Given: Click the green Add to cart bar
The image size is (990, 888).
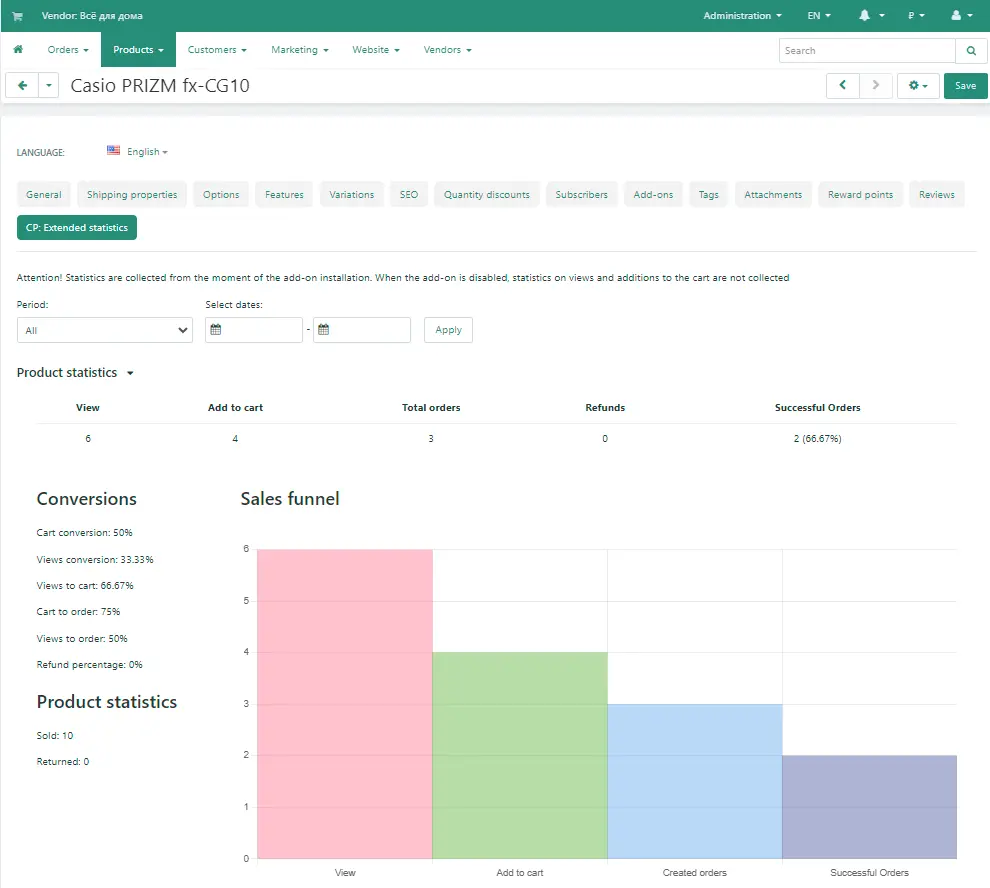Looking at the screenshot, I should click(520, 755).
